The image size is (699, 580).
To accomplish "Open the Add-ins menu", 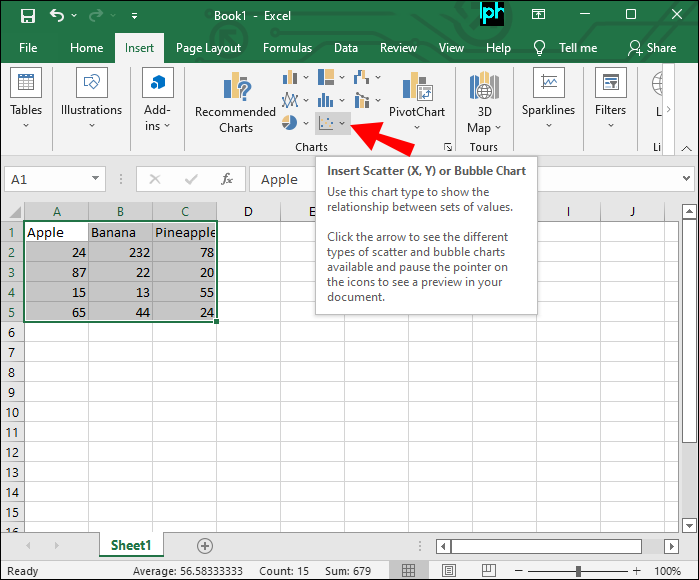I will 157,99.
